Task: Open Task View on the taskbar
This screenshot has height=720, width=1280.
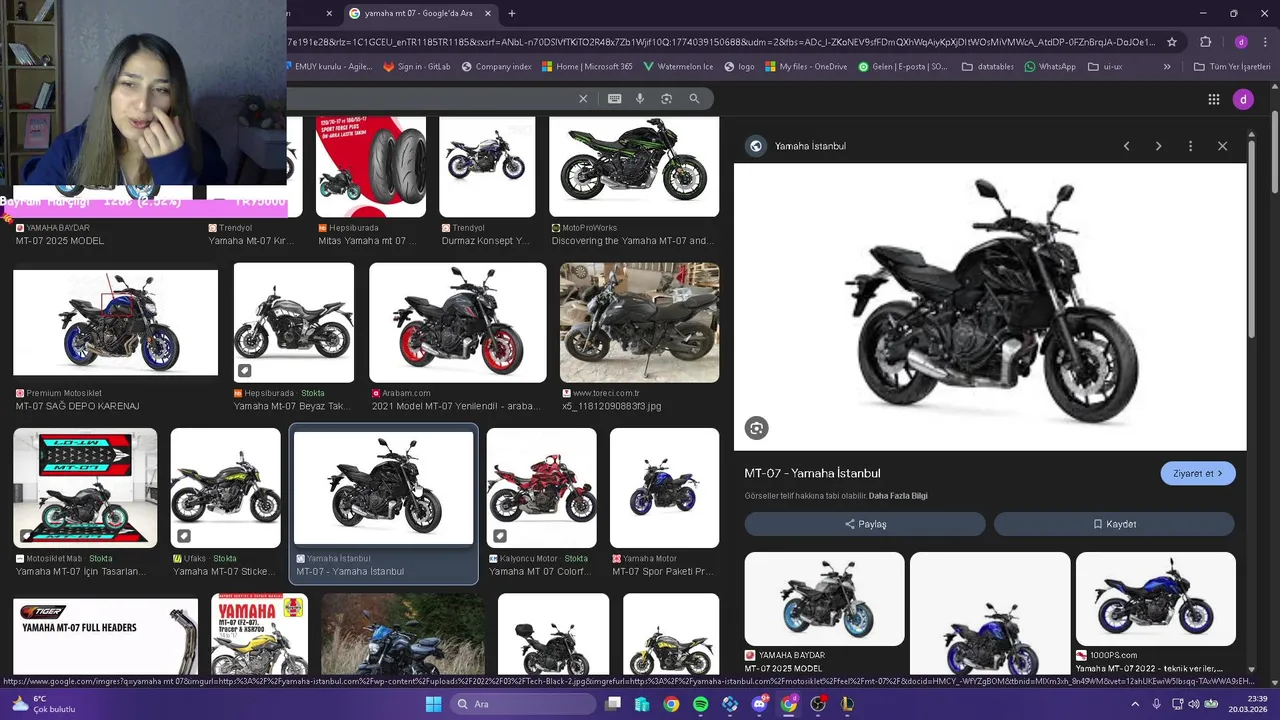Action: click(x=613, y=704)
